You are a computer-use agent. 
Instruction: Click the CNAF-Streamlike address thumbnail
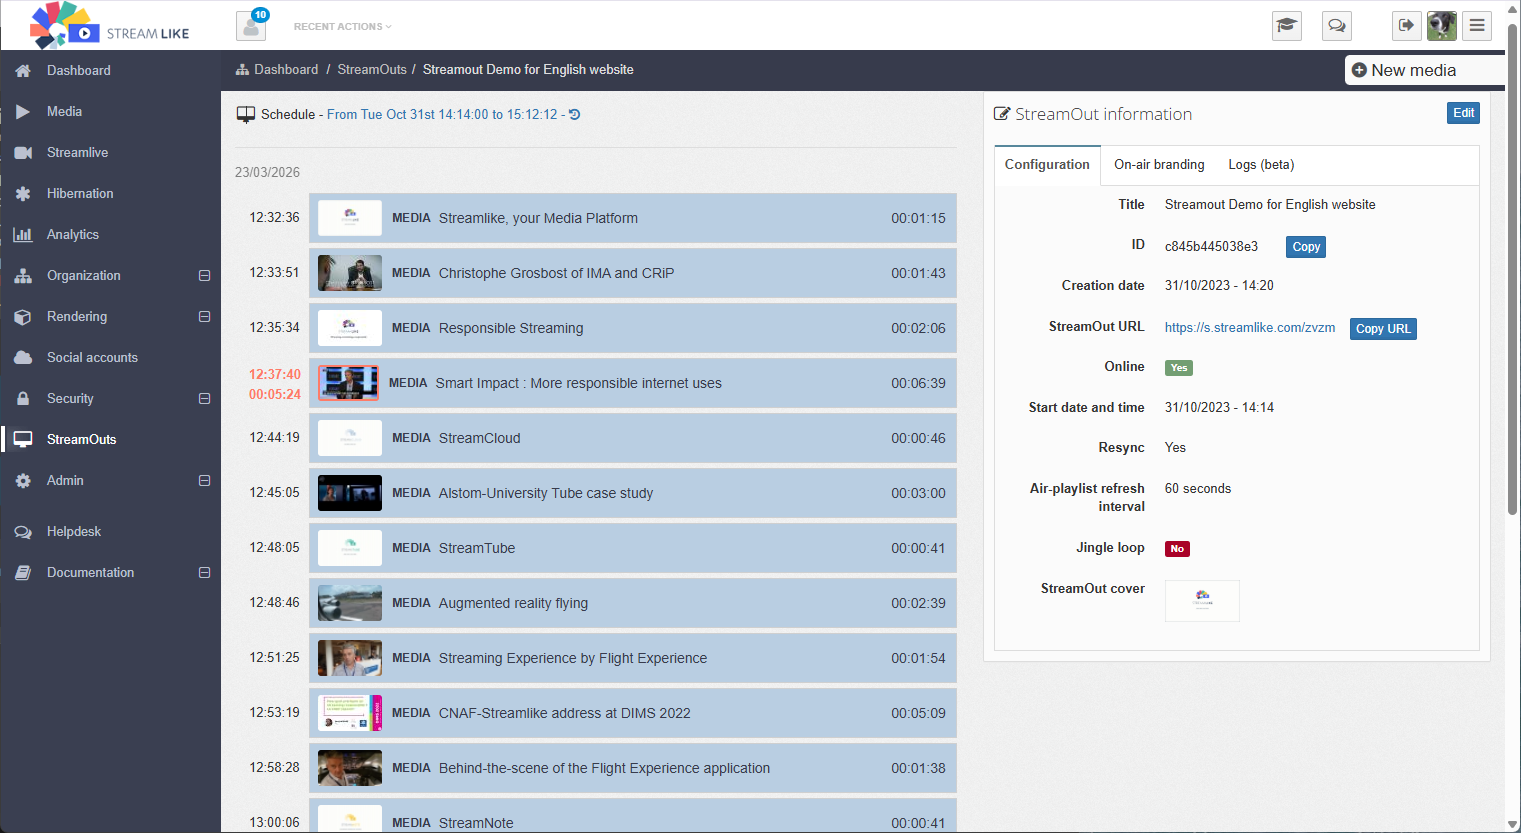(x=350, y=713)
